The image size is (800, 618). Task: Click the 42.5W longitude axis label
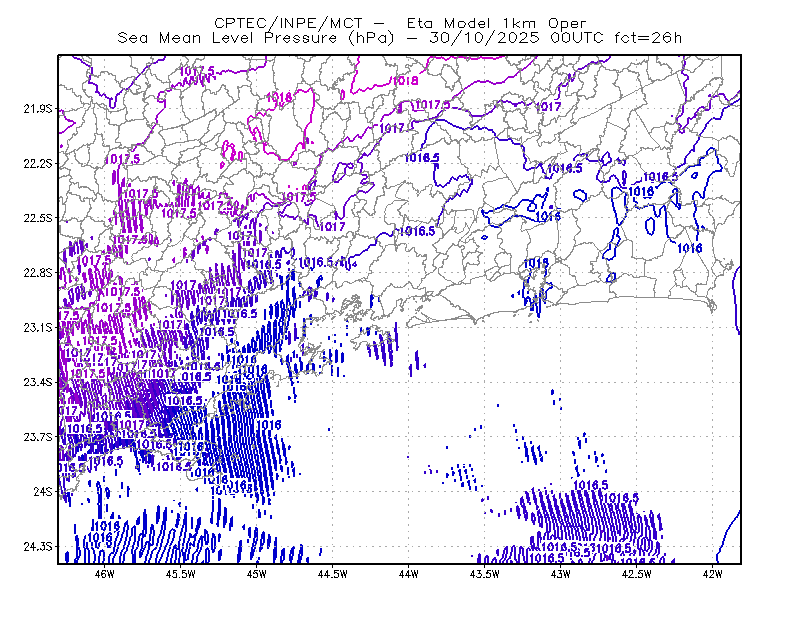(637, 574)
